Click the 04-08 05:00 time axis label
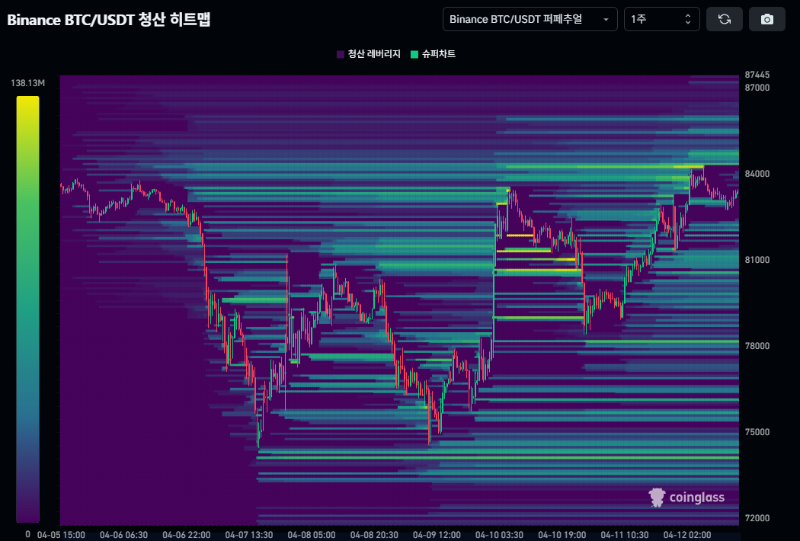Viewport: 800px width, 541px height. 311,535
